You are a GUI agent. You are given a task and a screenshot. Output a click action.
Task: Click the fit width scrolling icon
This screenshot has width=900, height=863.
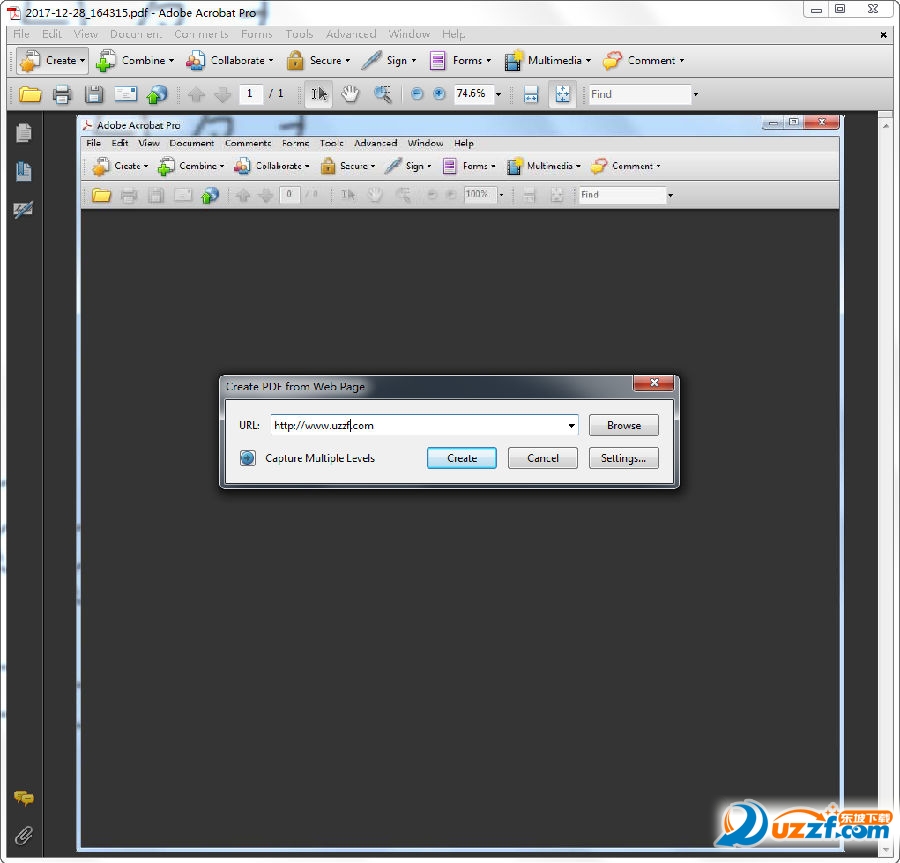click(531, 94)
